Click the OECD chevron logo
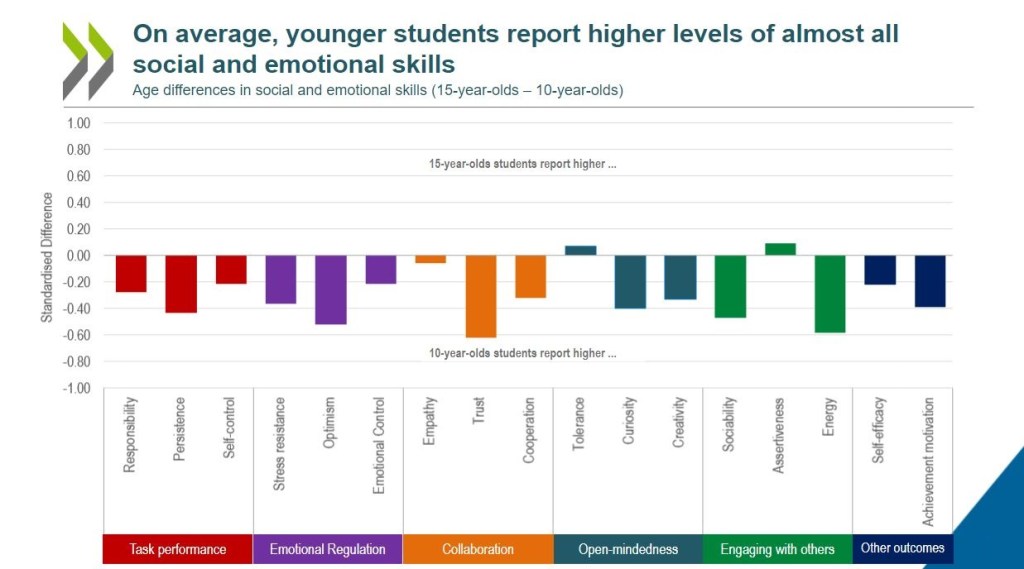This screenshot has height=569, width=1024. pyautogui.click(x=88, y=61)
